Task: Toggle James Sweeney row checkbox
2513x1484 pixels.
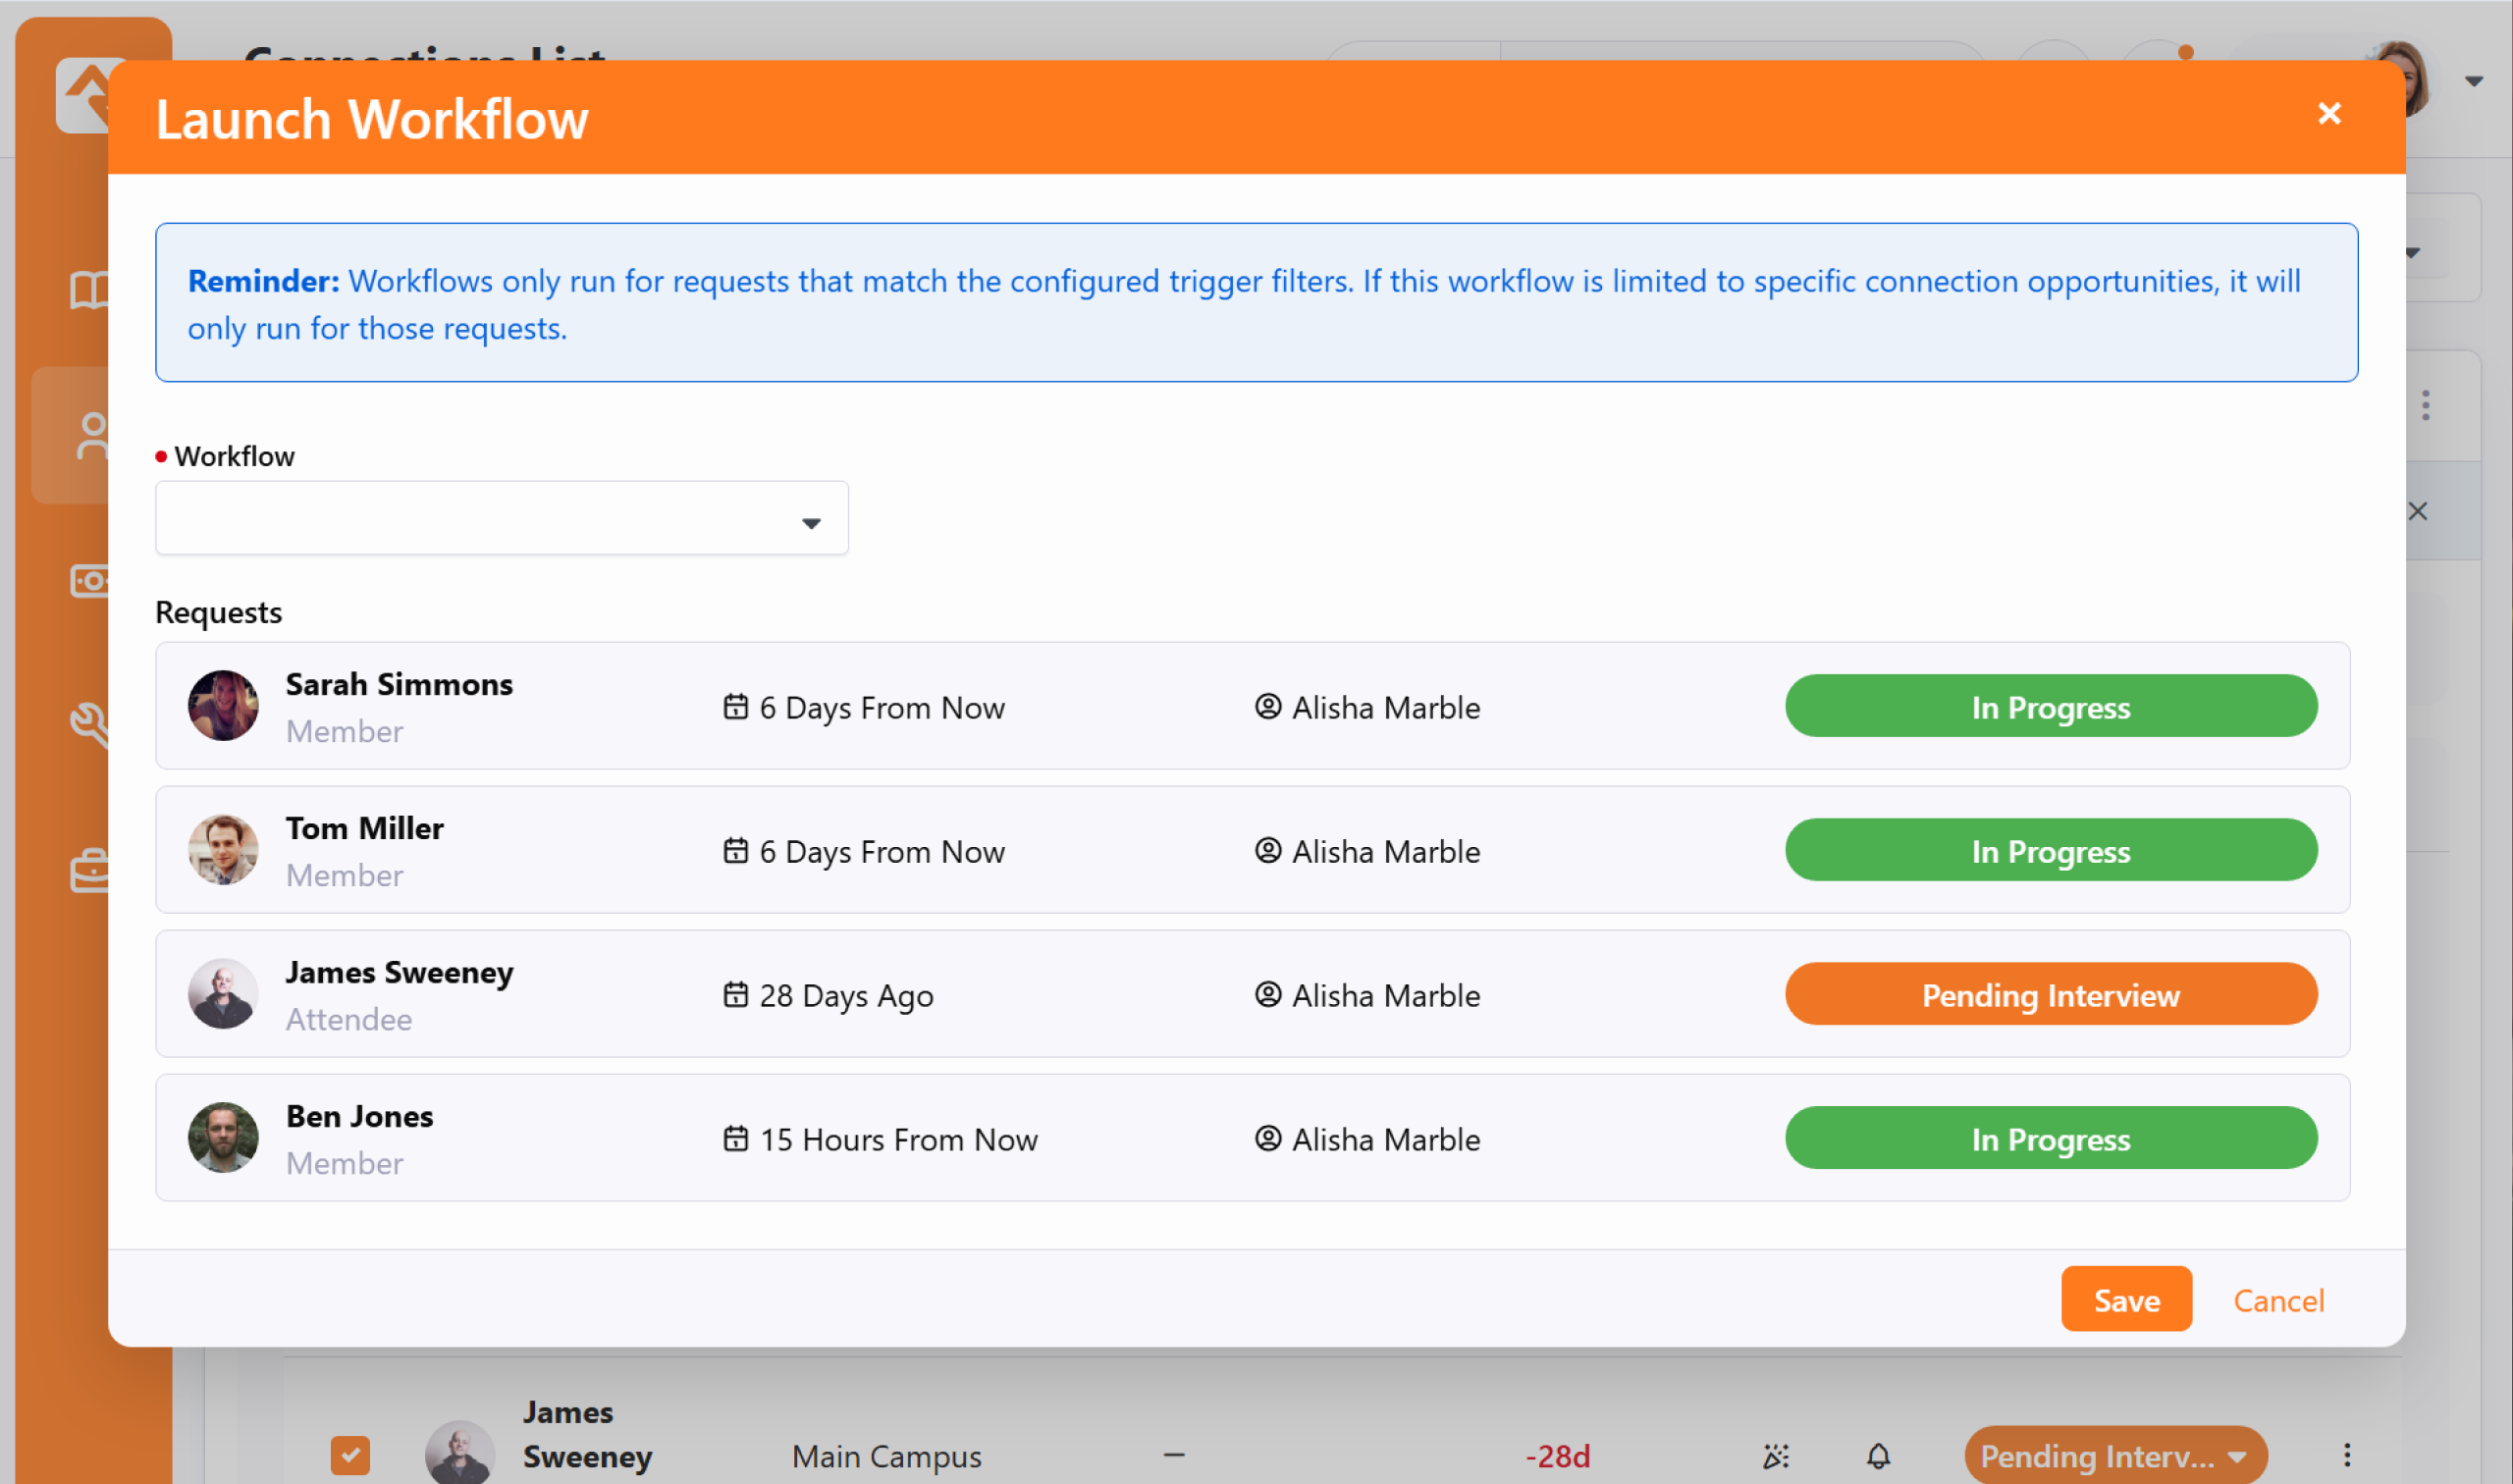Action: 350,1455
